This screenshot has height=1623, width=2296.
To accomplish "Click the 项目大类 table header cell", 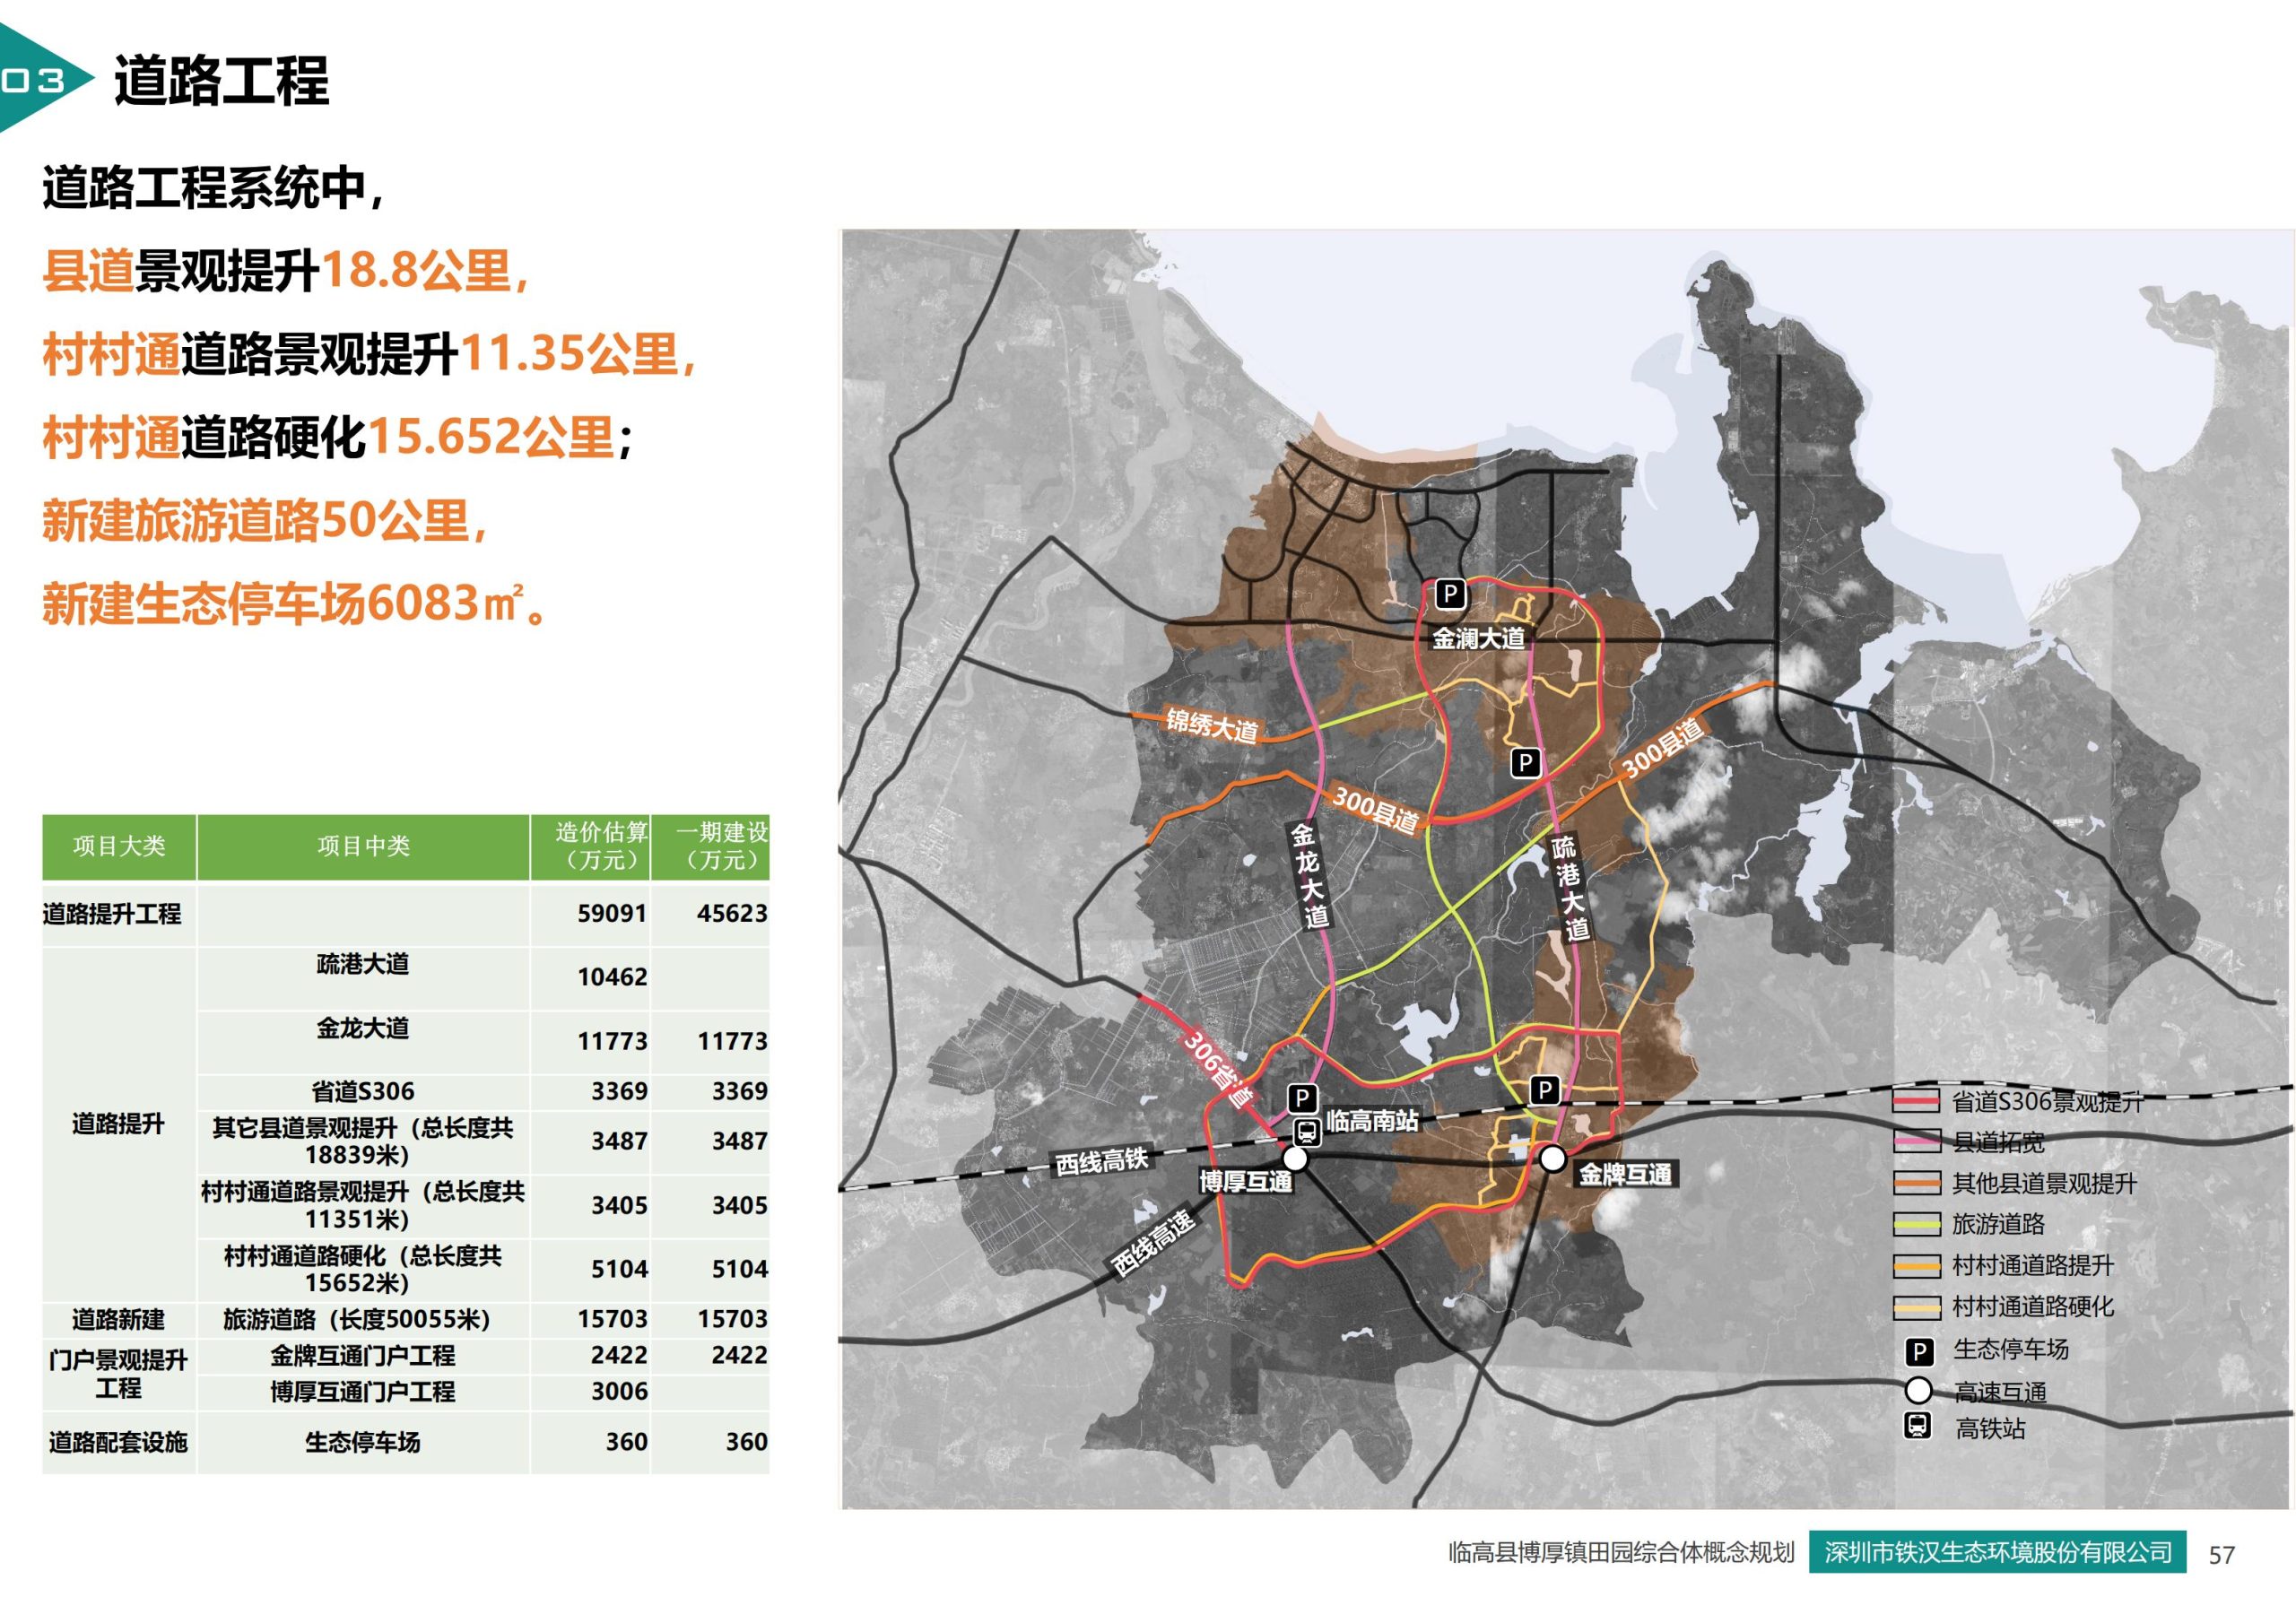I will (x=119, y=846).
